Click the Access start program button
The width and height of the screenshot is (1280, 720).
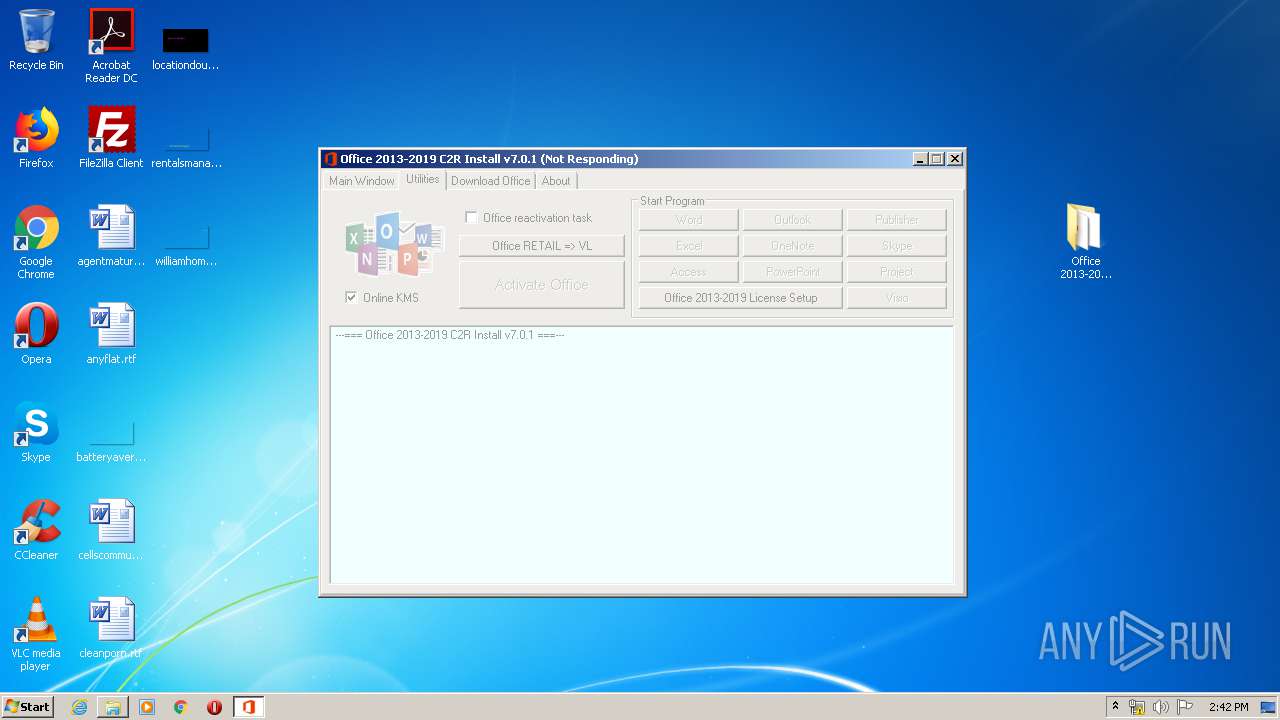688,272
